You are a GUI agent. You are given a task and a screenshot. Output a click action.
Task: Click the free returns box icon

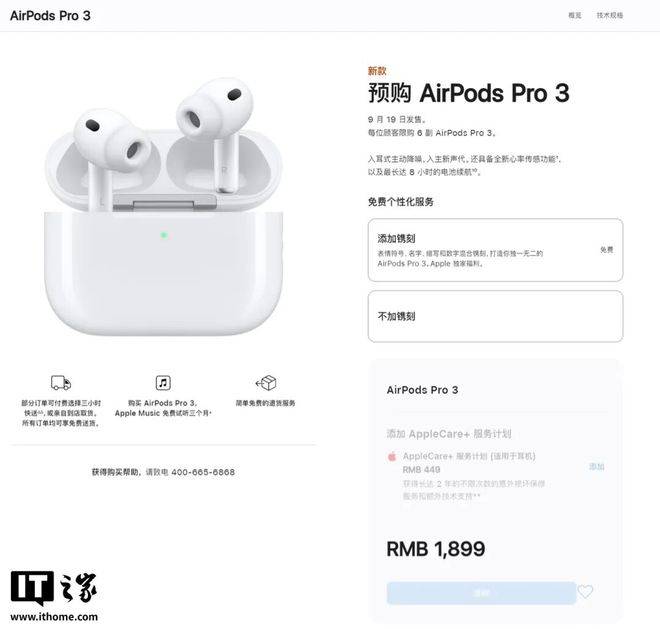click(x=266, y=383)
